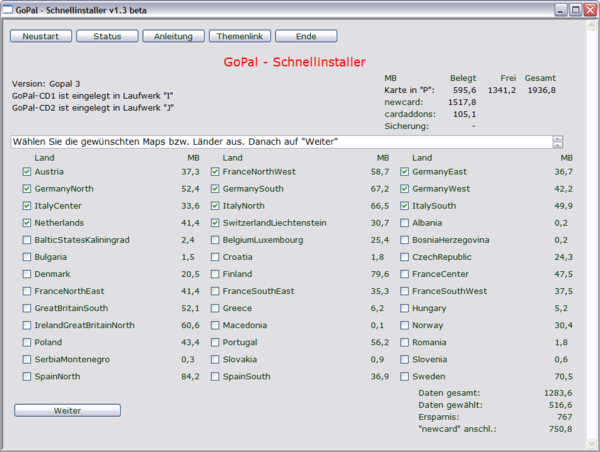Image resolution: width=600 pixels, height=452 pixels.
Task: Click the Daten gewählt value 516,6
Action: (x=561, y=405)
